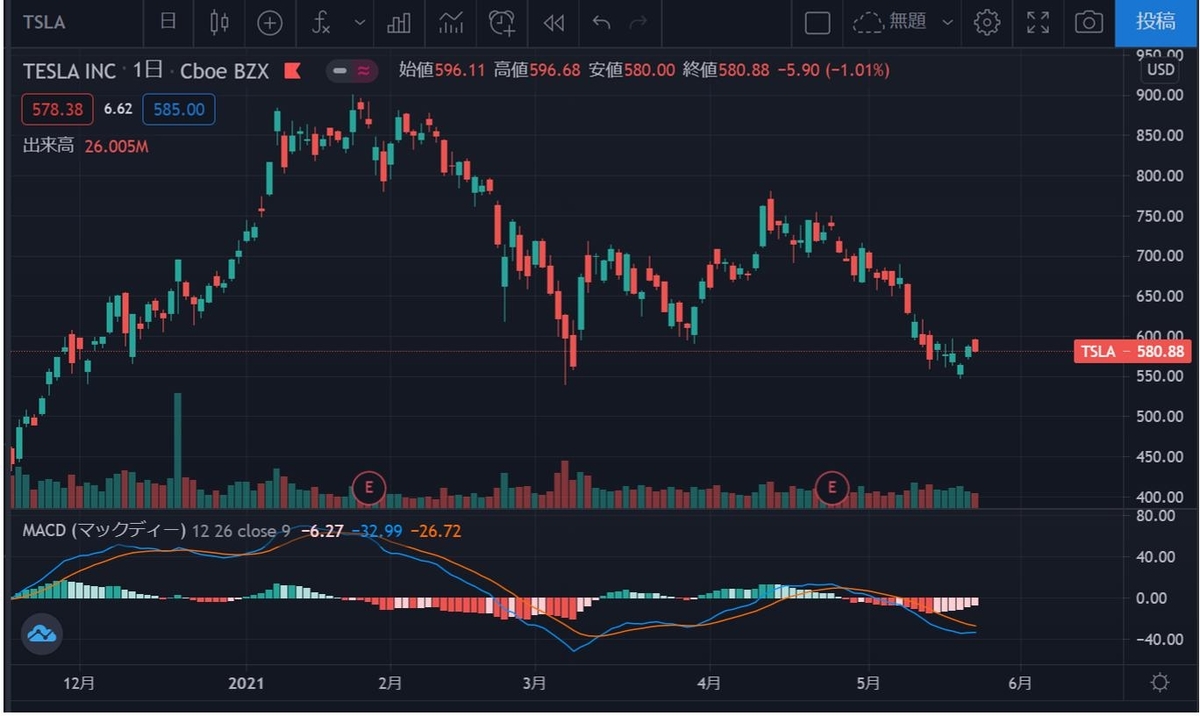Click the 終値580.88 close value
This screenshot has width=1200, height=716.
(725, 71)
